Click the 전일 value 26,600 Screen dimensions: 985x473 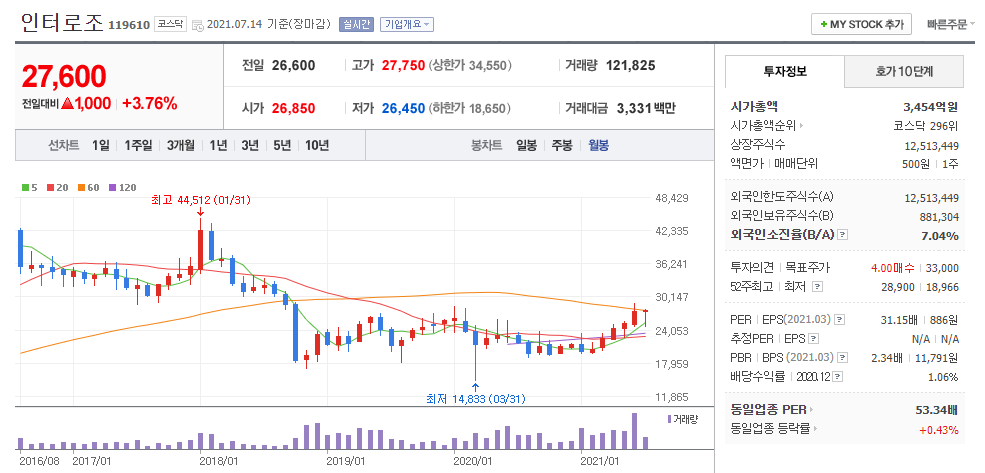point(293,65)
